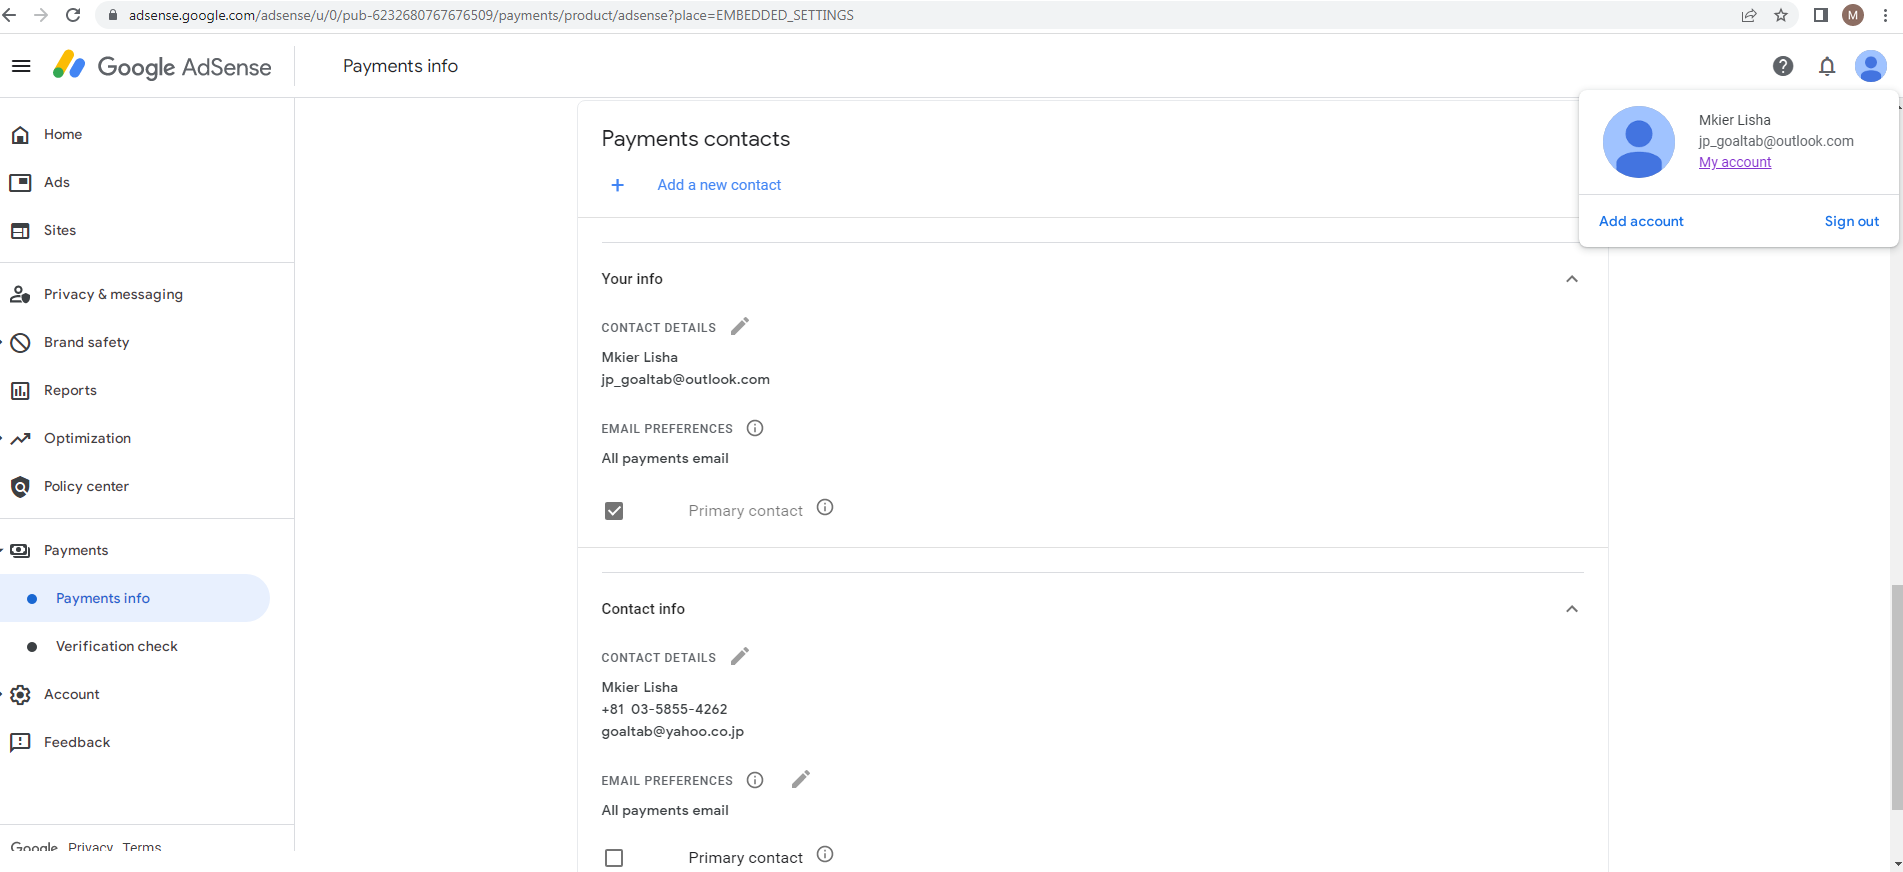Edit Contact info email preferences pencil
The height and width of the screenshot is (872, 1903).
point(801,780)
